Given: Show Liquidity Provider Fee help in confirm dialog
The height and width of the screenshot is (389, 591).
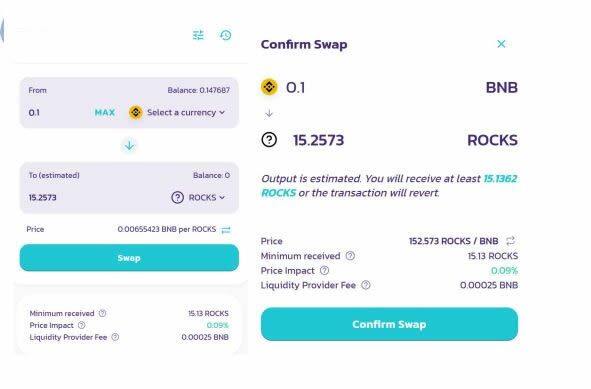Looking at the screenshot, I should [x=366, y=285].
